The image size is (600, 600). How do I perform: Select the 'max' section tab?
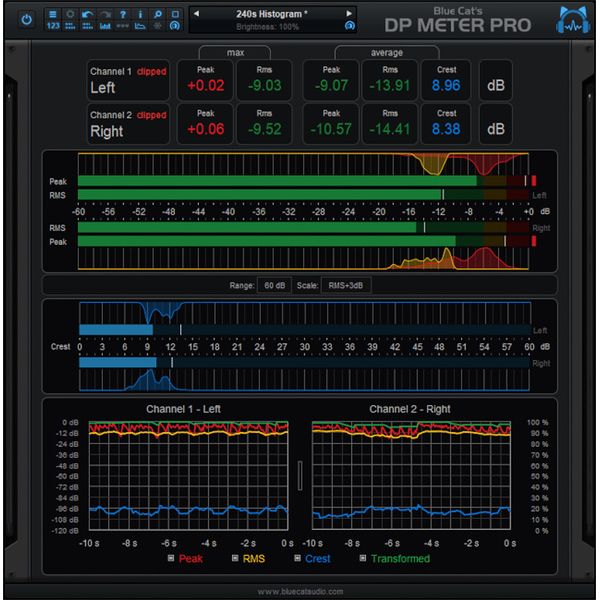point(235,52)
